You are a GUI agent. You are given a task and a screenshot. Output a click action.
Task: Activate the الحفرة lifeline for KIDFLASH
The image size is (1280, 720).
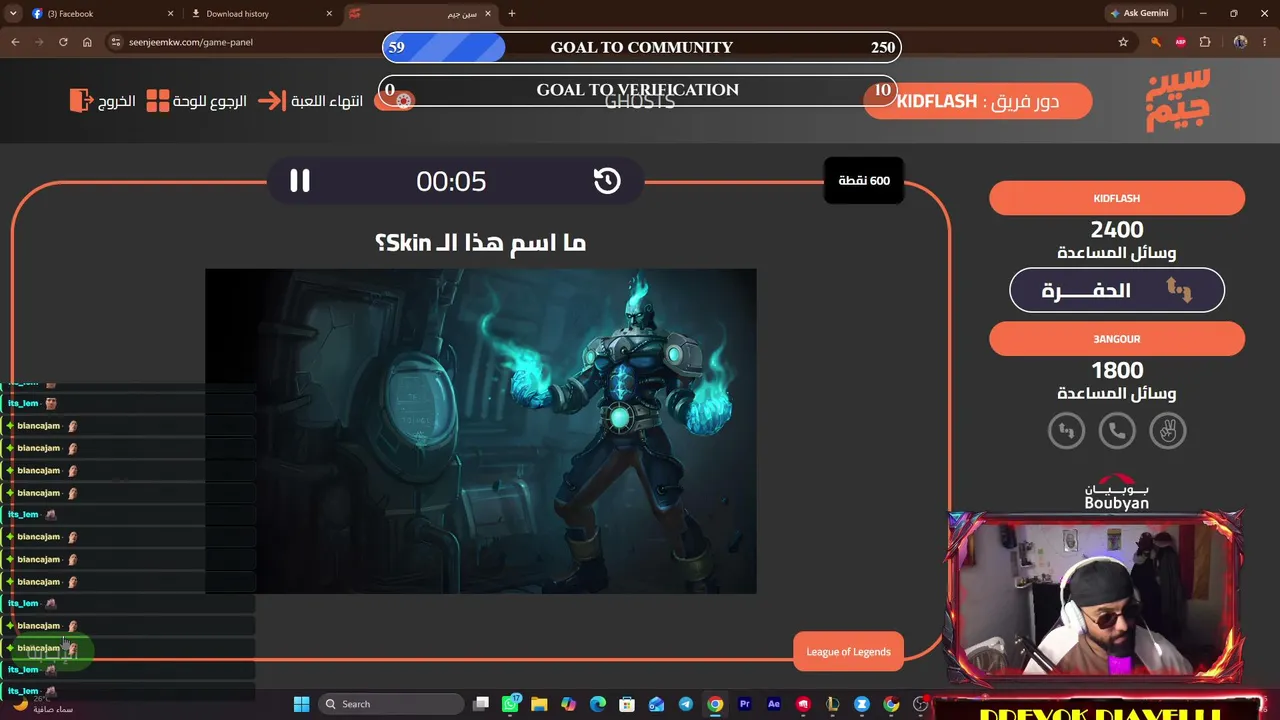[1117, 290]
